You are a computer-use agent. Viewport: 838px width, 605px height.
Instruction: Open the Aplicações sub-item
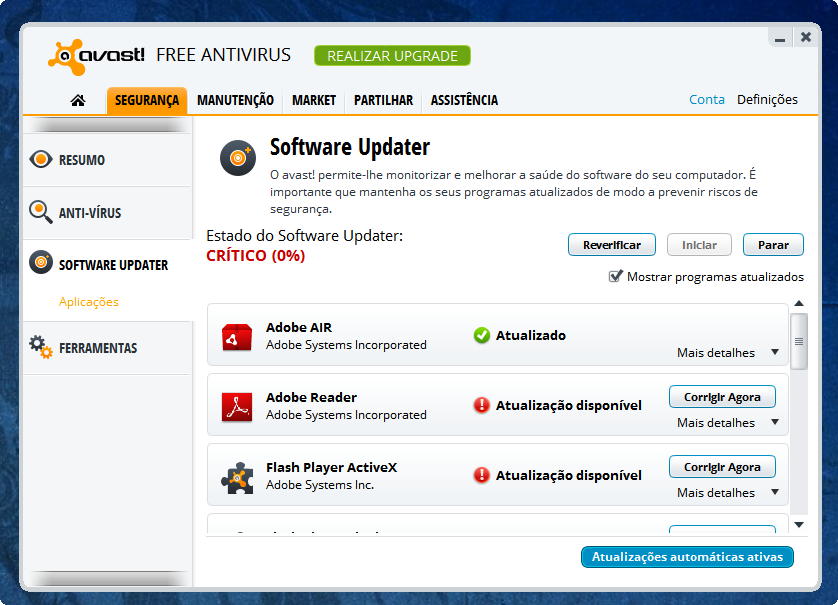coord(89,302)
